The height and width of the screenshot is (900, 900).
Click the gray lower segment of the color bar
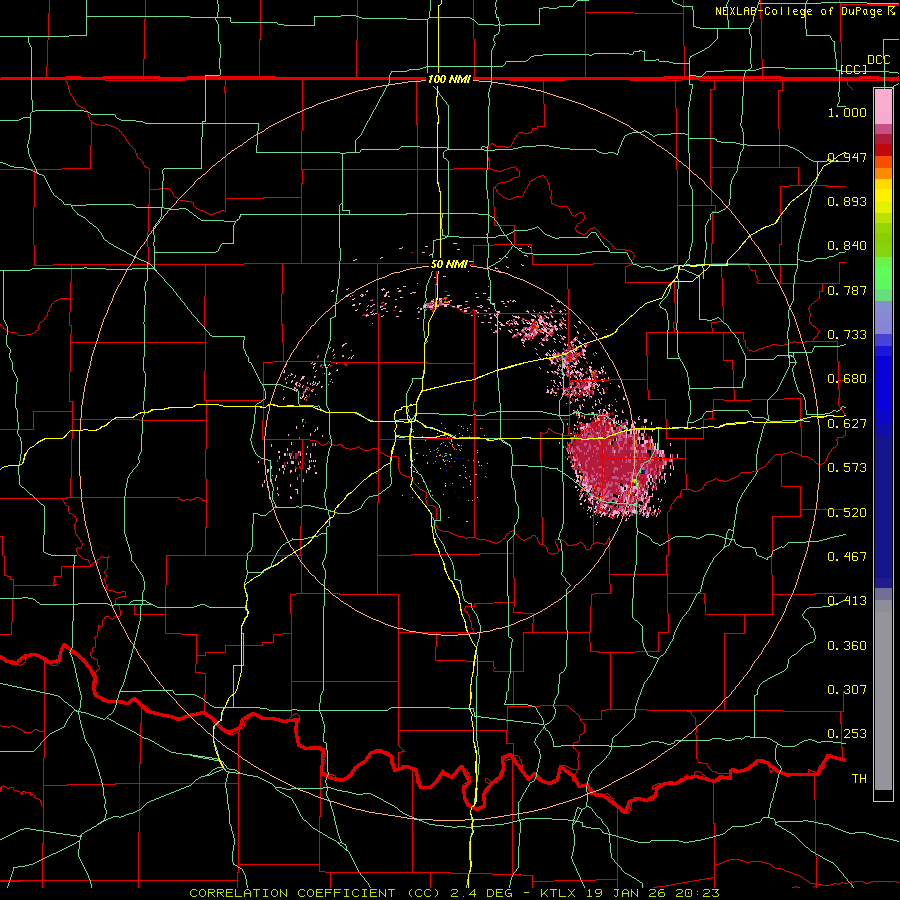883,695
